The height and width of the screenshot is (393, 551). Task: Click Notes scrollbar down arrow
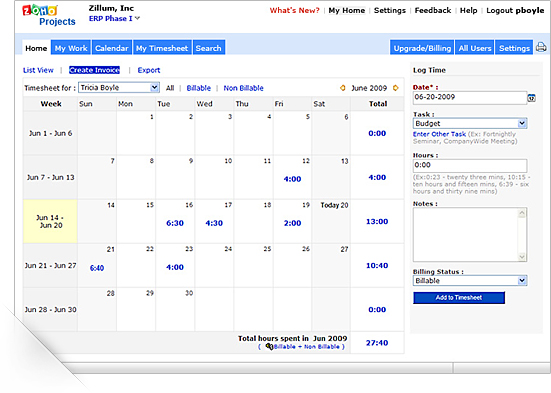522,257
